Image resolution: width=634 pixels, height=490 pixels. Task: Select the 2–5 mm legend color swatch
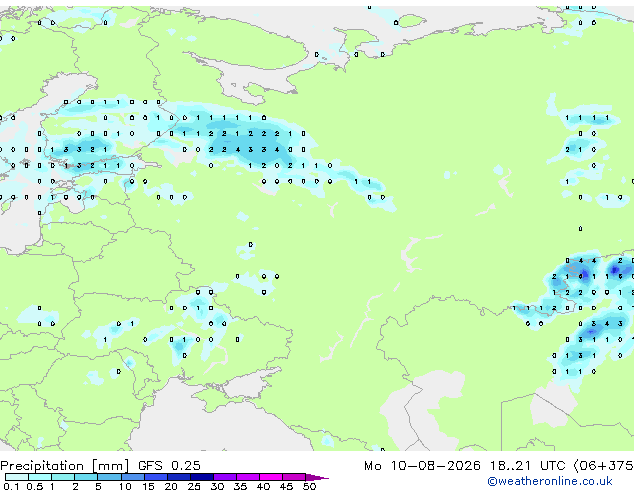(x=86, y=477)
